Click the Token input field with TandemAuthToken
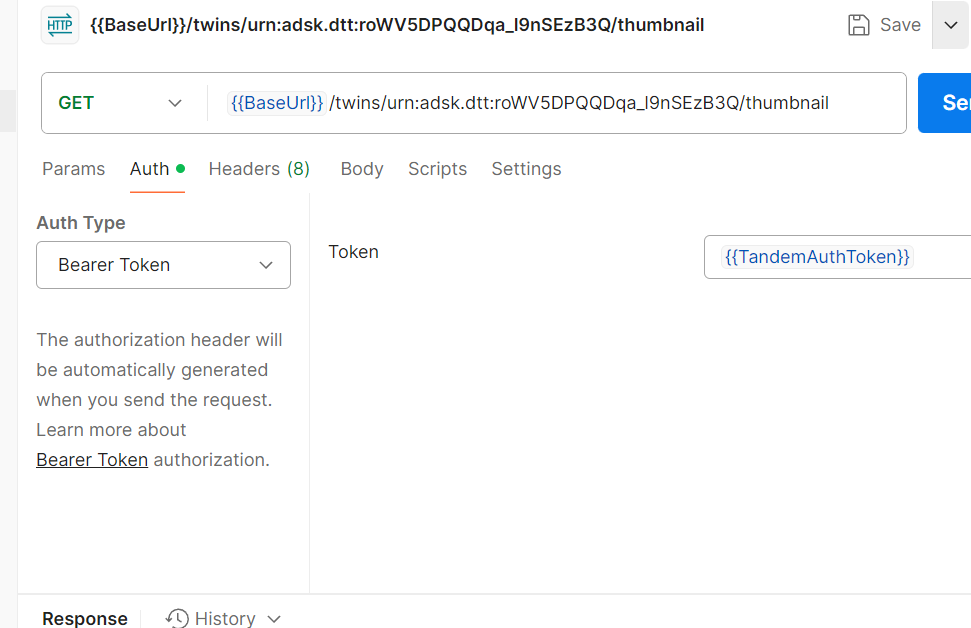The image size is (971, 628). [837, 257]
